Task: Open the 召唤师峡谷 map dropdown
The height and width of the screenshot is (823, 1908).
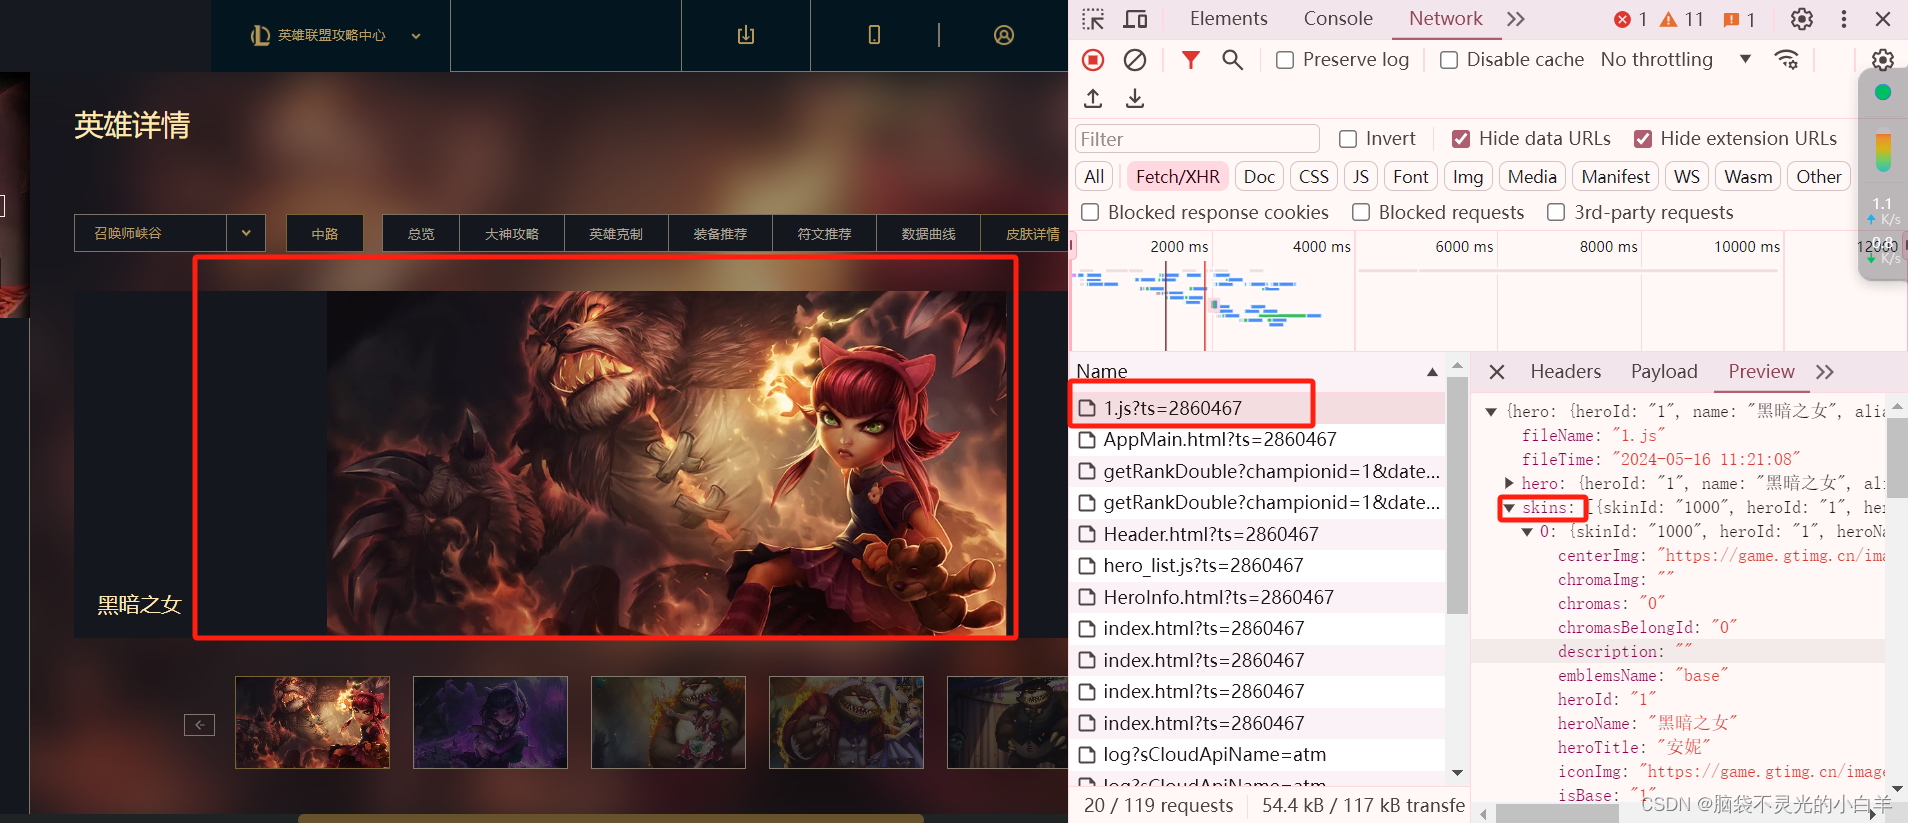Action: pos(169,233)
